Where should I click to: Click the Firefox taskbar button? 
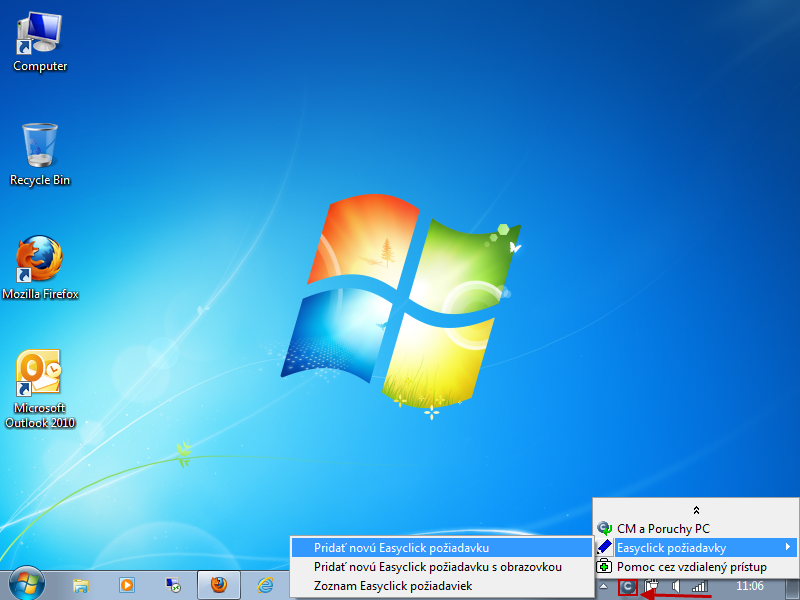pyautogui.click(x=219, y=585)
